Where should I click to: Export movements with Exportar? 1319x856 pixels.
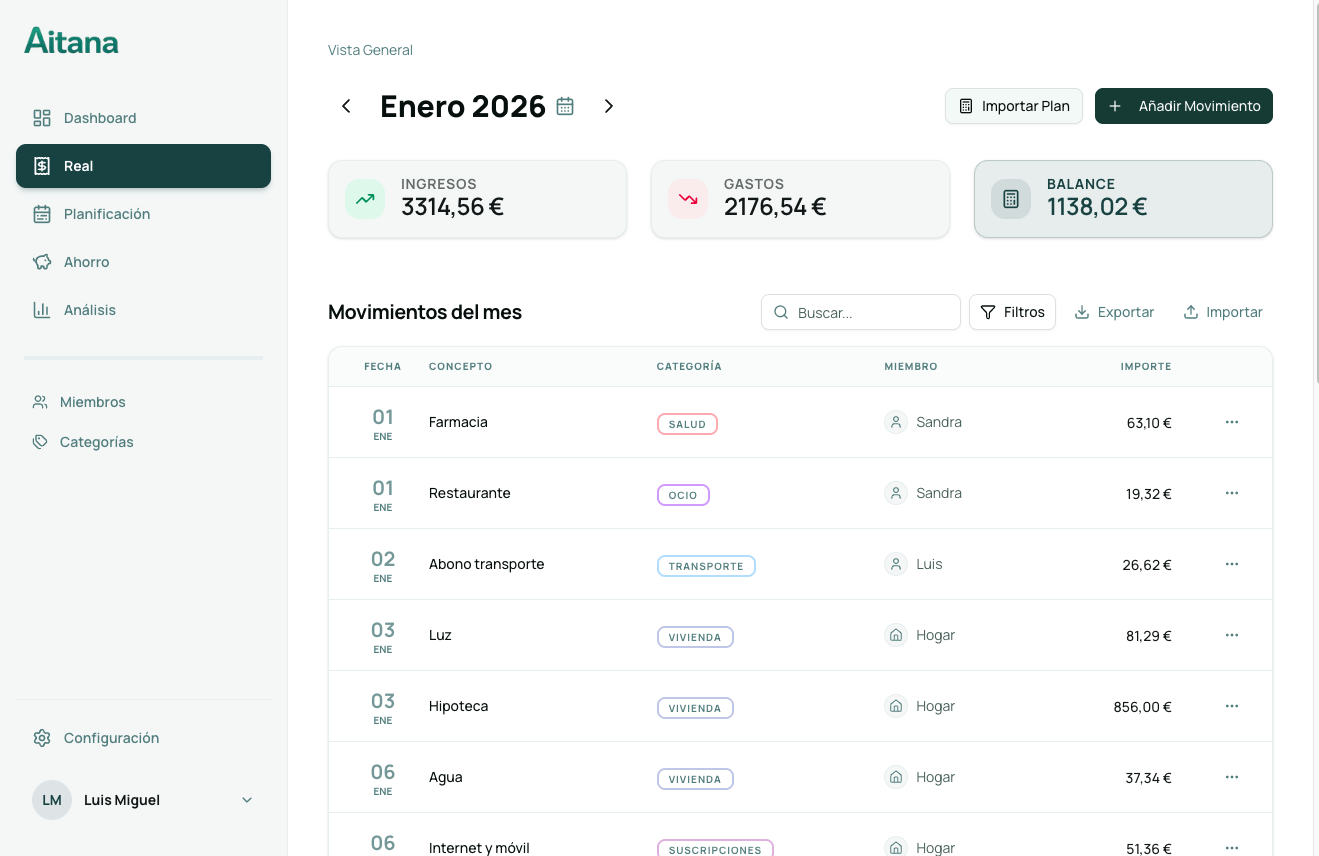1114,312
